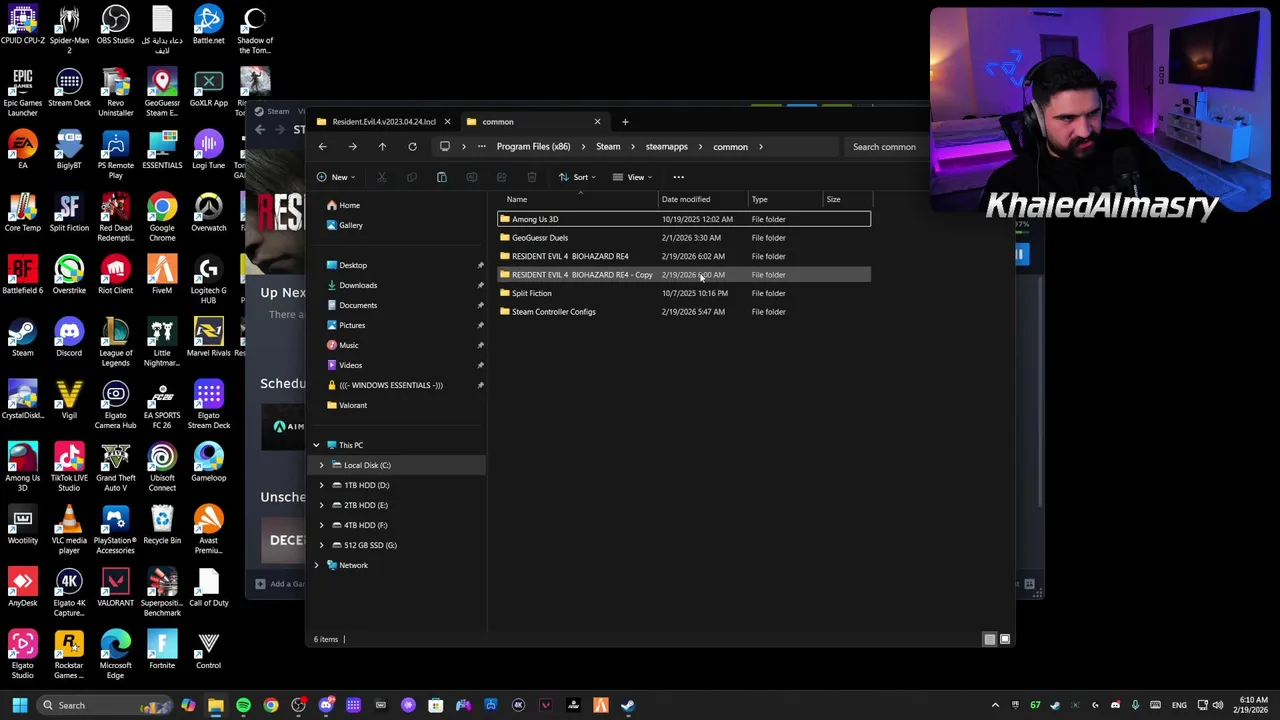Close the 'common' tab
This screenshot has height=720, width=1280.
[x=597, y=122]
